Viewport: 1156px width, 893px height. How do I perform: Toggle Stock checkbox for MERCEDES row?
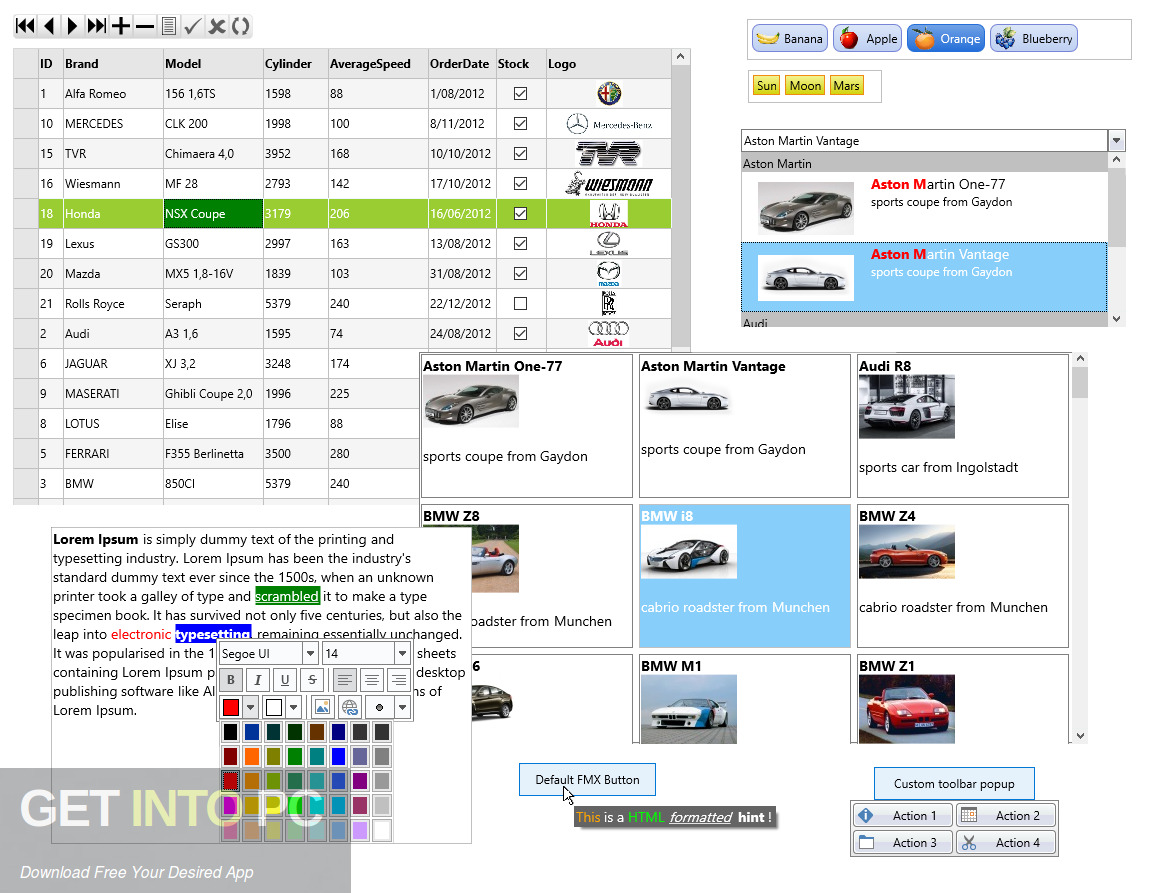(x=520, y=124)
